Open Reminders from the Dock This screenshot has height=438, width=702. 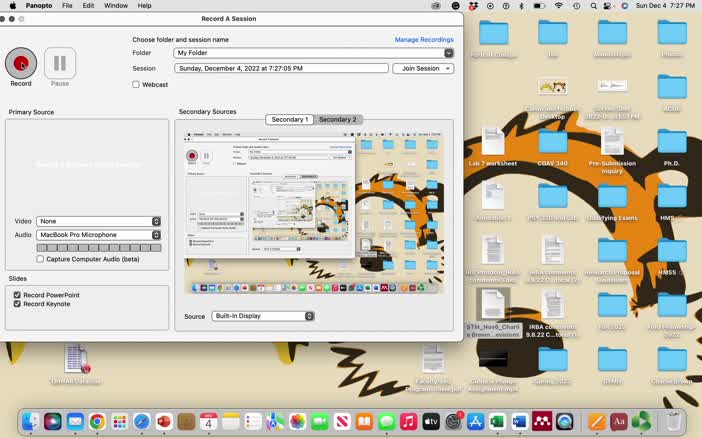tap(253, 421)
